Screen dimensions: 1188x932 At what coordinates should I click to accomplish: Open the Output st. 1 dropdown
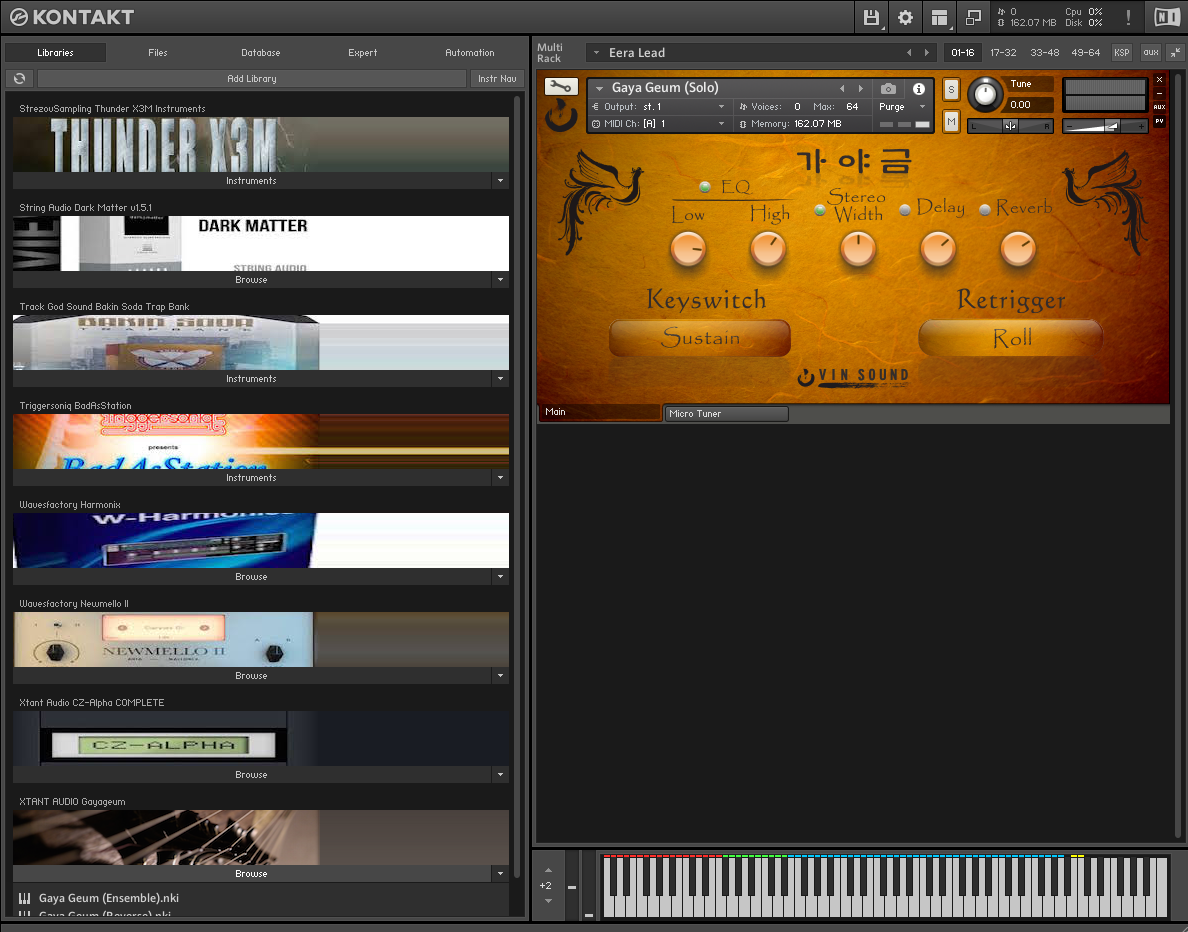[658, 107]
